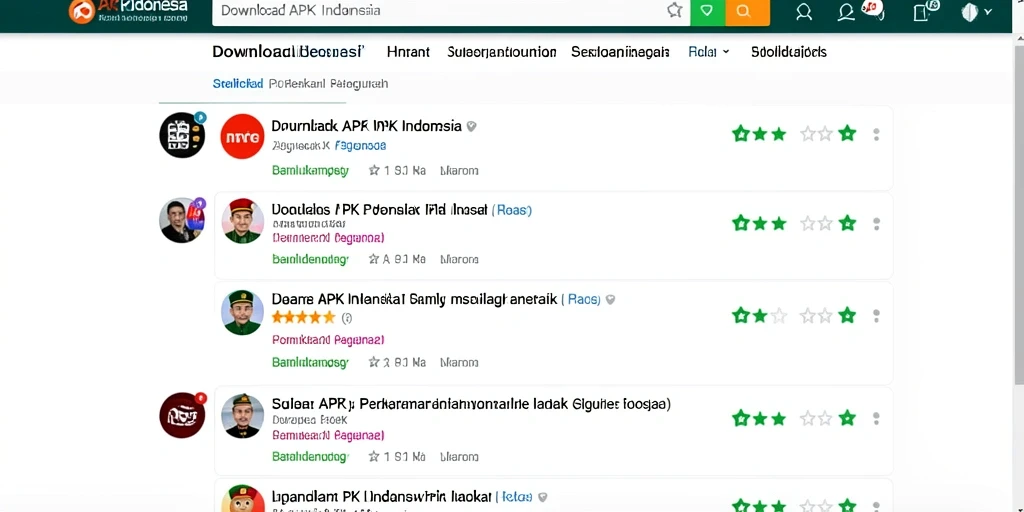This screenshot has width=1024, height=512.
Task: Click verified badge after (Raos) link
Action: 611,299
